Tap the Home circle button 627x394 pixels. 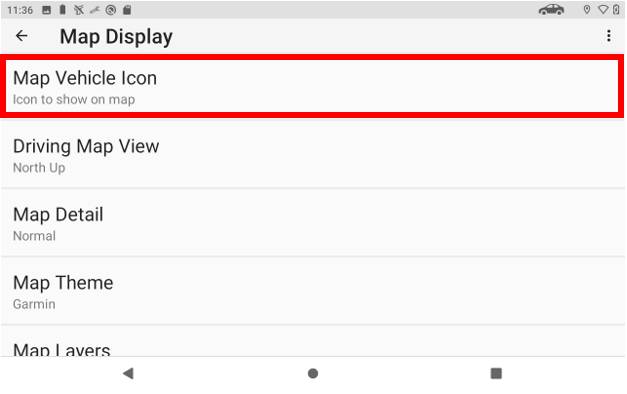(313, 374)
